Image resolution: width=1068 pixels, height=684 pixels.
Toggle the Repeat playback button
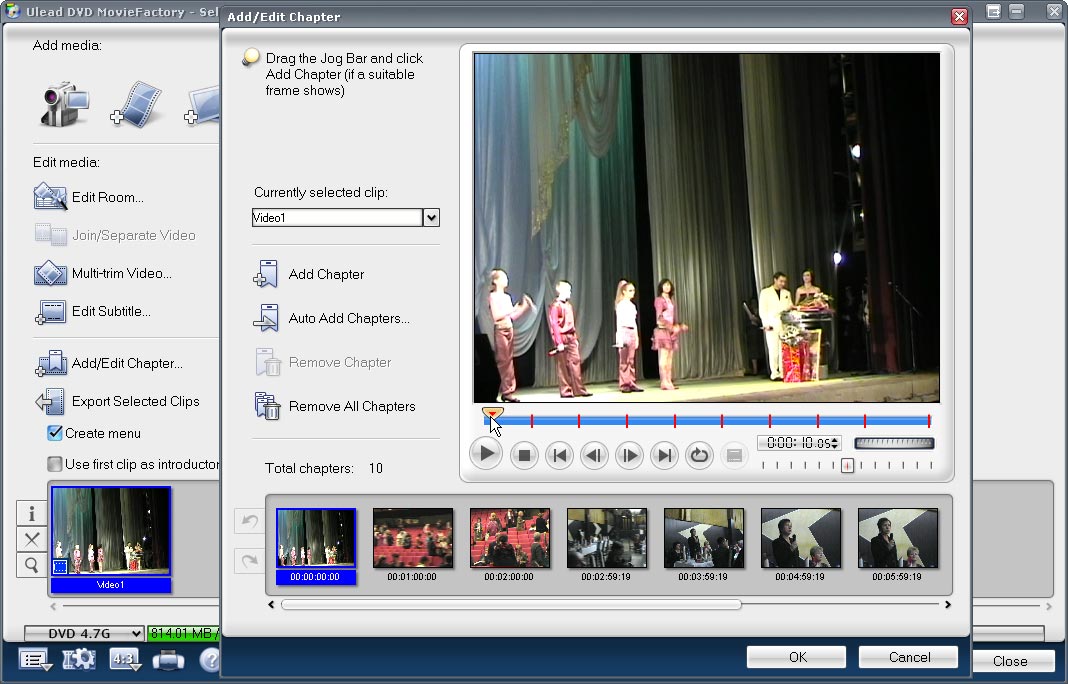699,456
